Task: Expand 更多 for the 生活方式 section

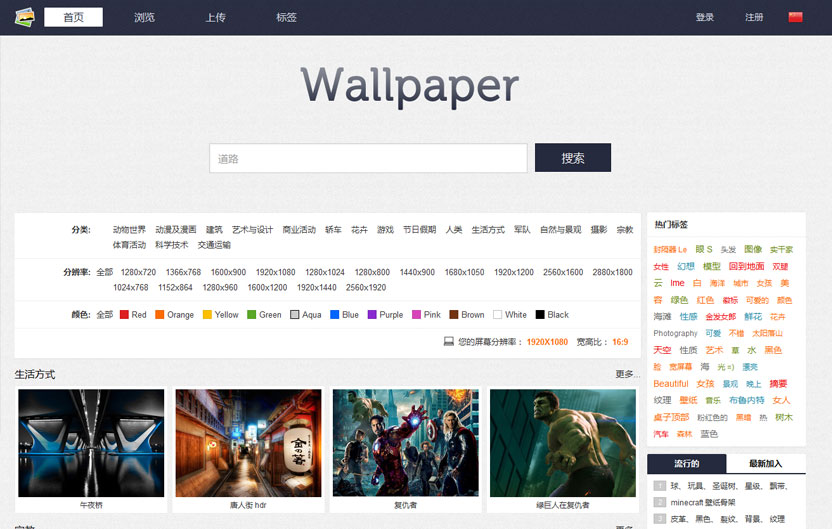Action: [627, 374]
